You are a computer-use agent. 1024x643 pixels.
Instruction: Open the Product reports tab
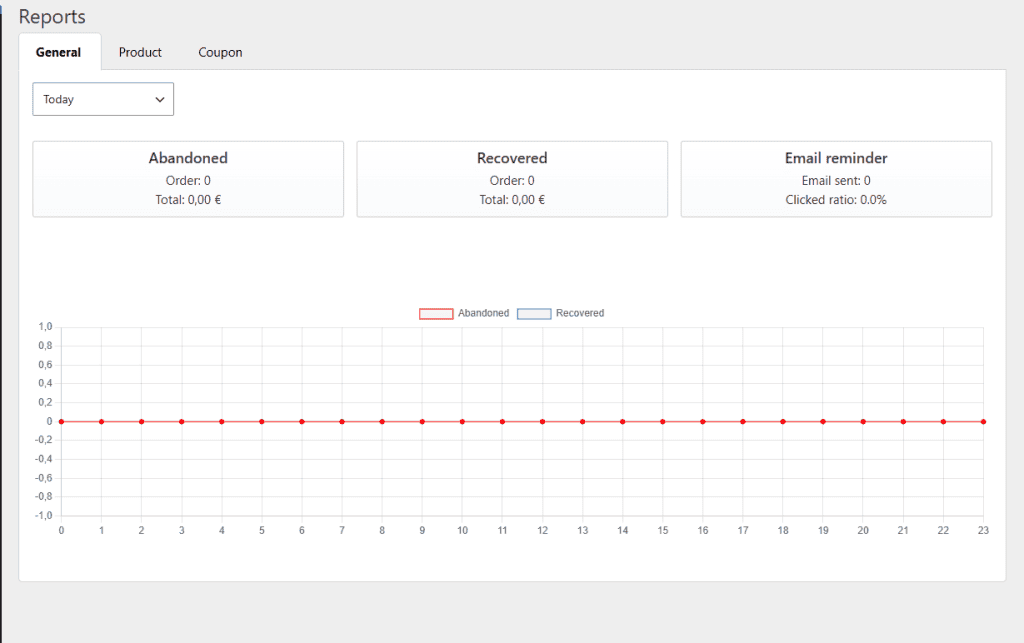point(140,52)
